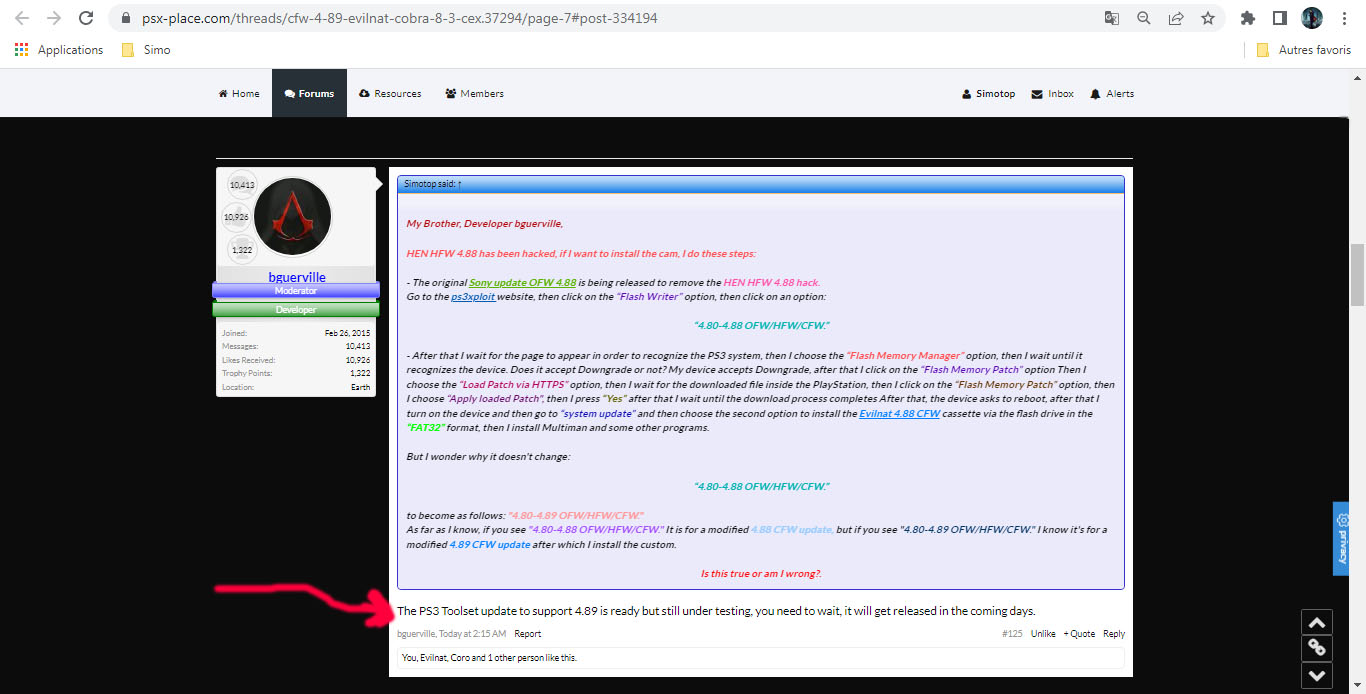This screenshot has width=1366, height=694.
Task: Copy link using the chain icon button
Action: pos(1317,648)
